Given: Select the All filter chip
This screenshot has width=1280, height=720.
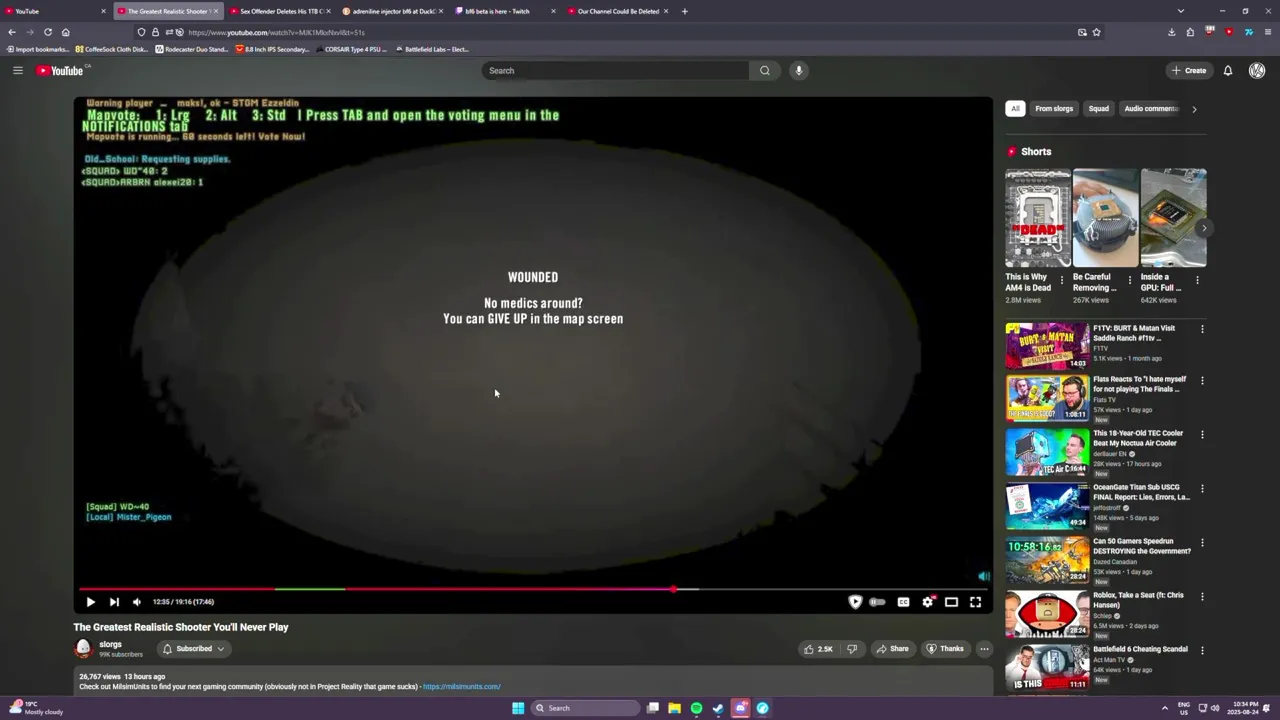Looking at the screenshot, I should tap(1015, 109).
